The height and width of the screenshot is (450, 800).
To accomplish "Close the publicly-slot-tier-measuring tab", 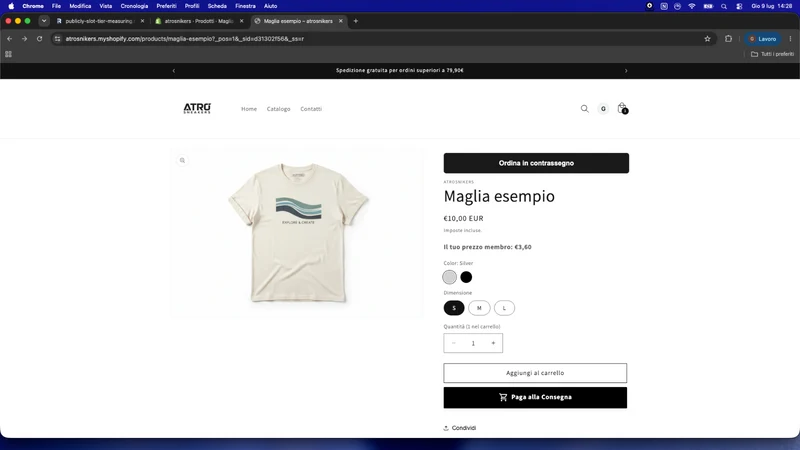I will tap(142, 21).
